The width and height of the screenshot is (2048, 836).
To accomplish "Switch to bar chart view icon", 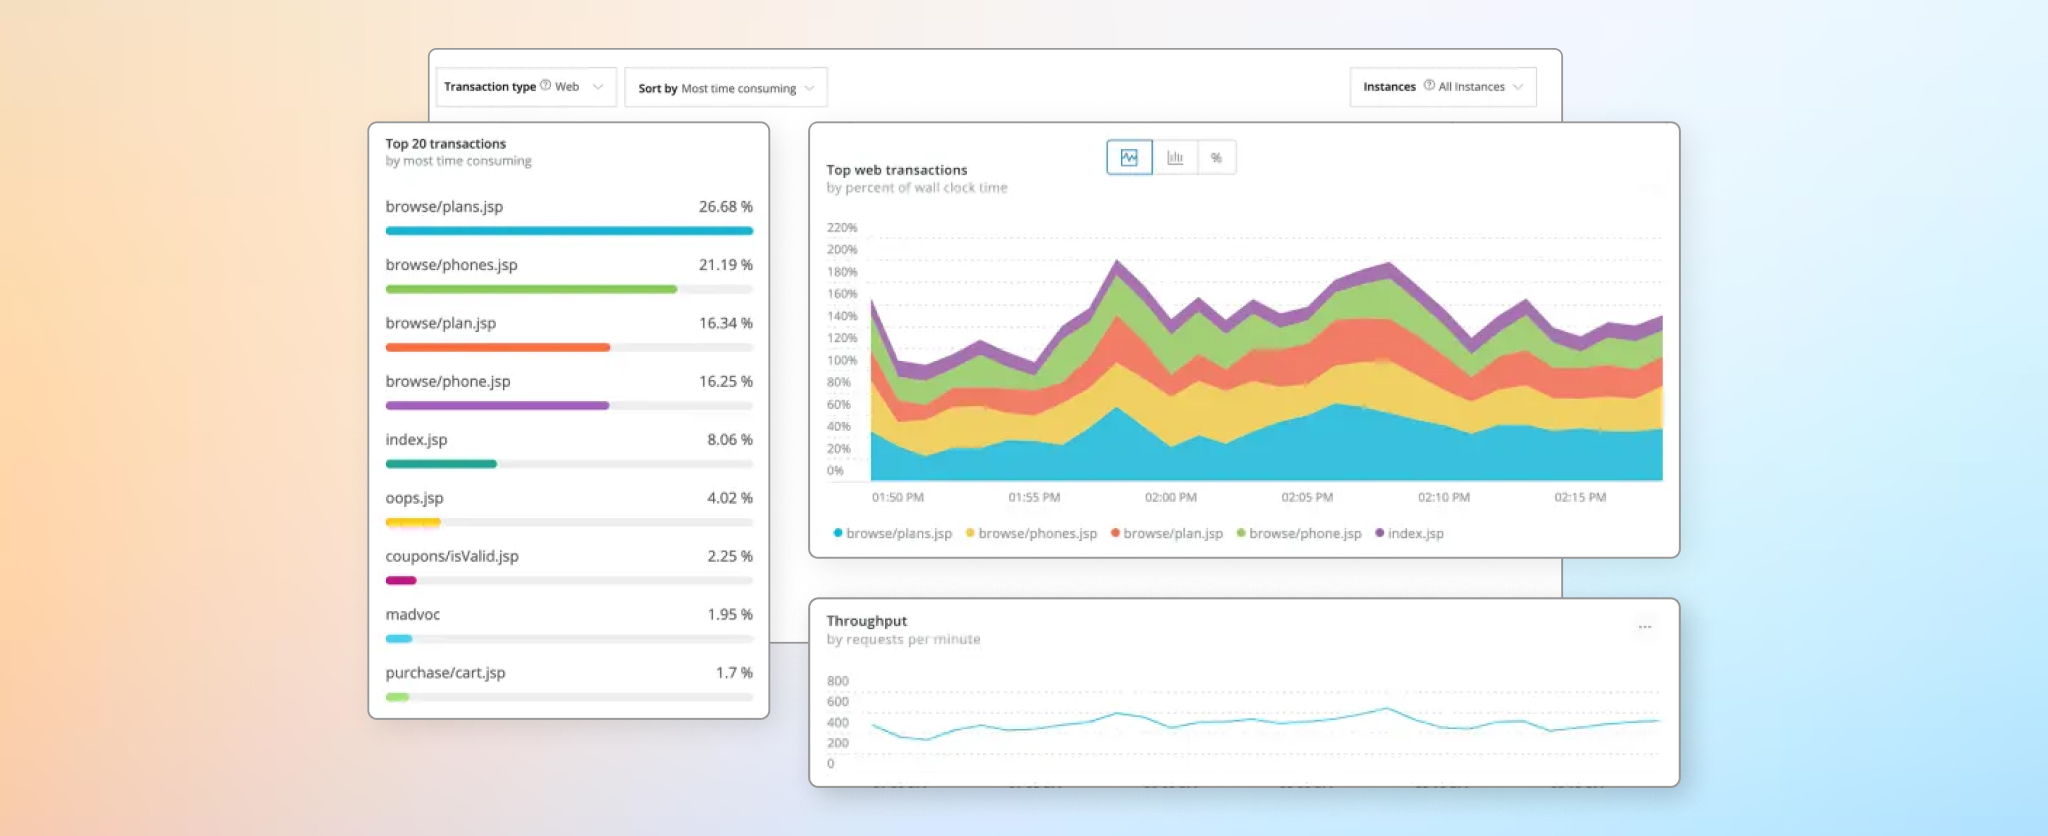I will coord(1175,158).
